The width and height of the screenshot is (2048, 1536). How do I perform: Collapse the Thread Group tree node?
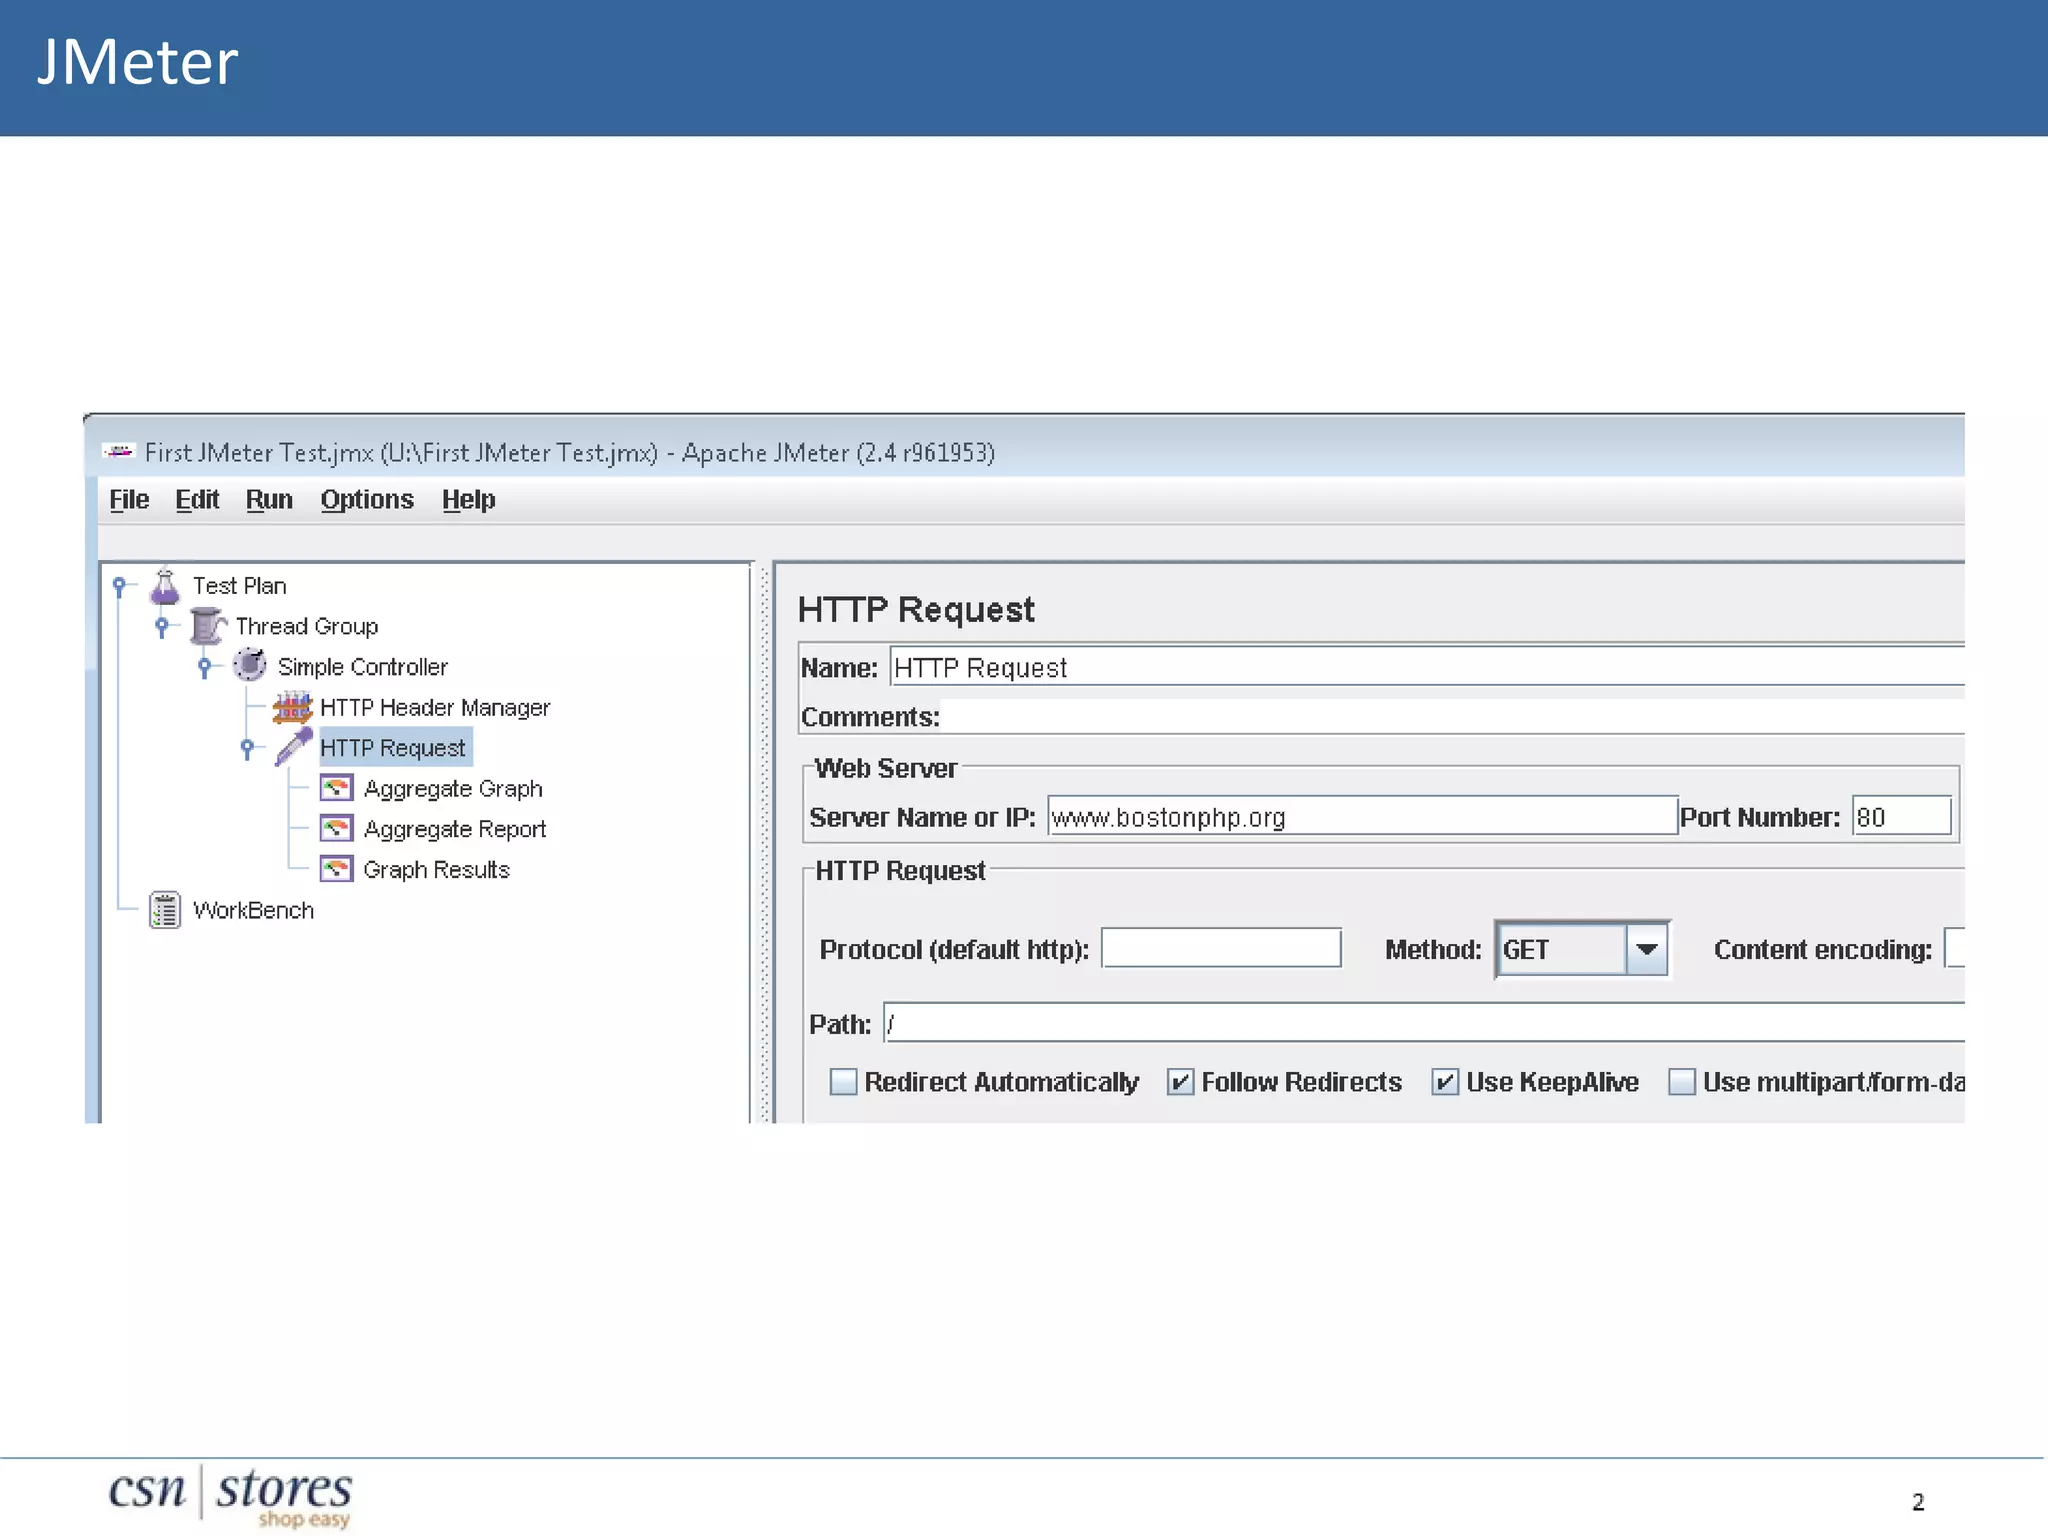coord(162,626)
